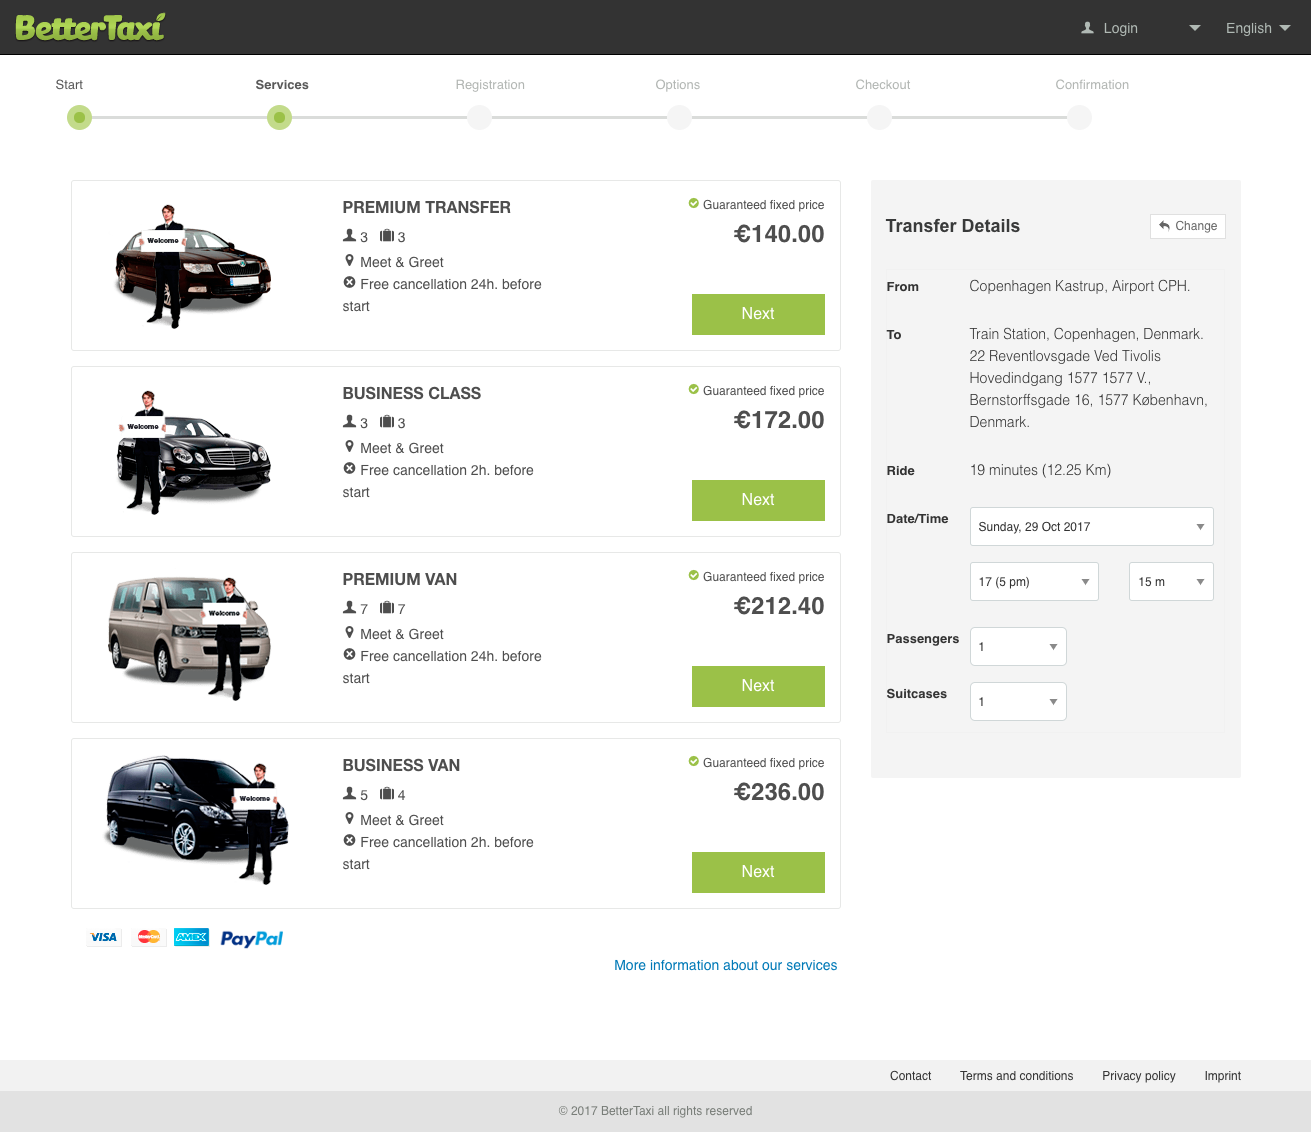The image size is (1311, 1132).
Task: Click the Change button in Transfer Details
Action: click(1187, 226)
